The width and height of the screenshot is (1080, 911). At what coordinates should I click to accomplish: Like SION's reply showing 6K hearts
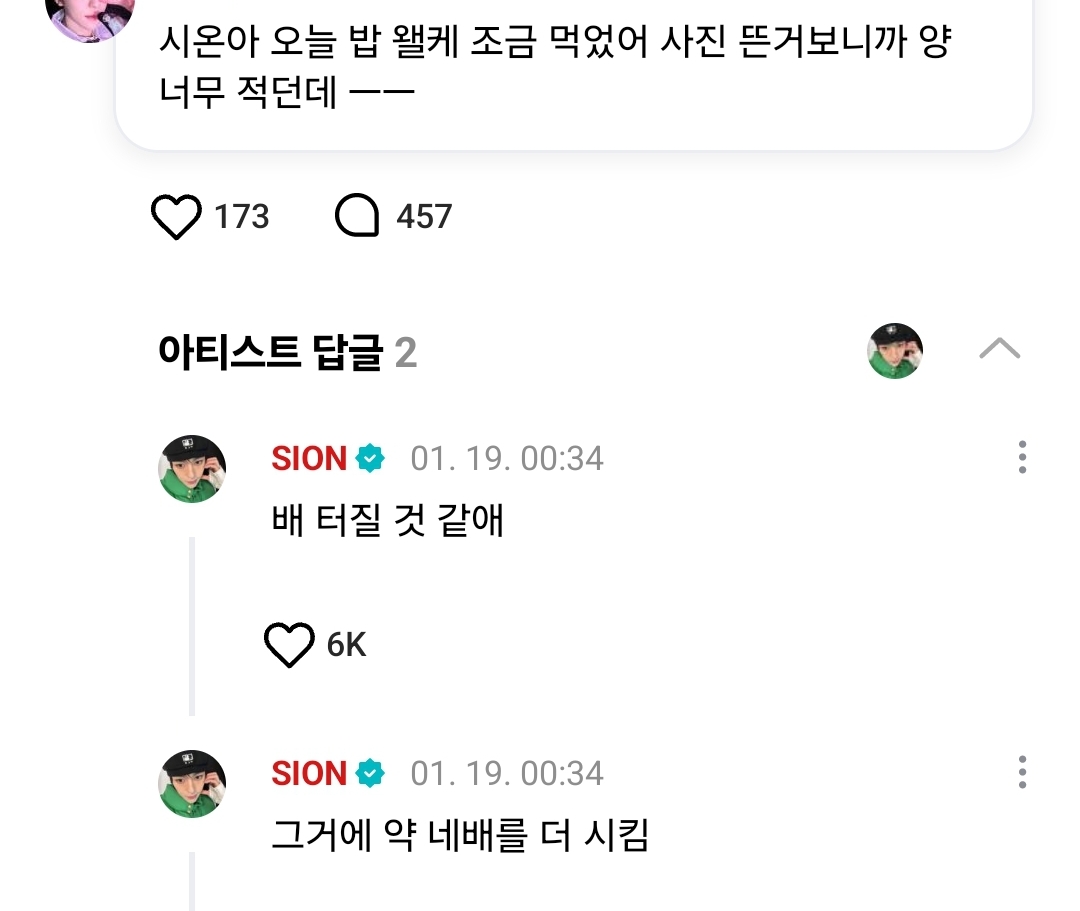pos(289,645)
